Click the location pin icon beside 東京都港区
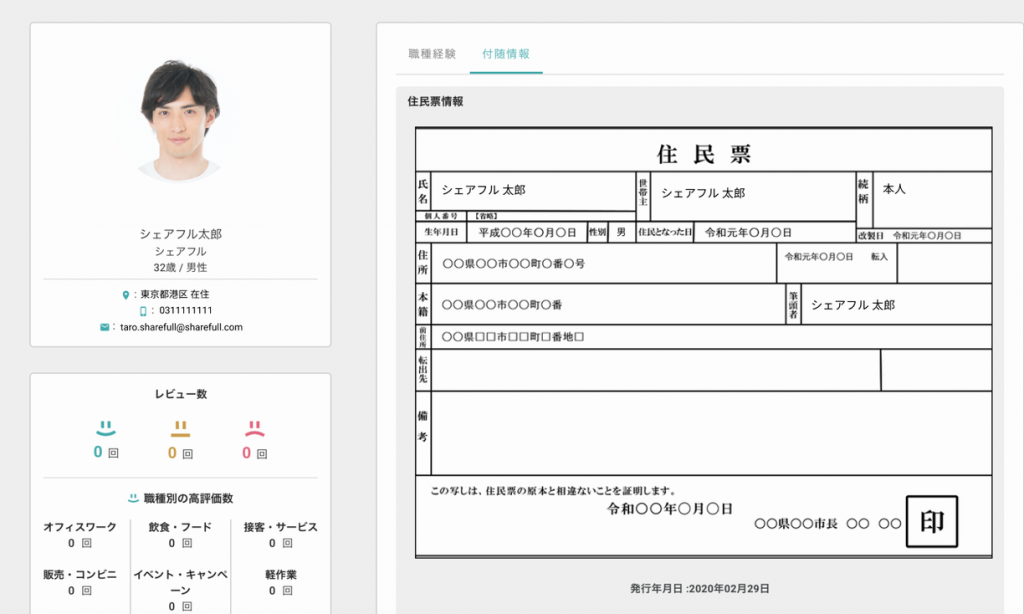Viewport: 1024px width, 614px height. (x=125, y=295)
